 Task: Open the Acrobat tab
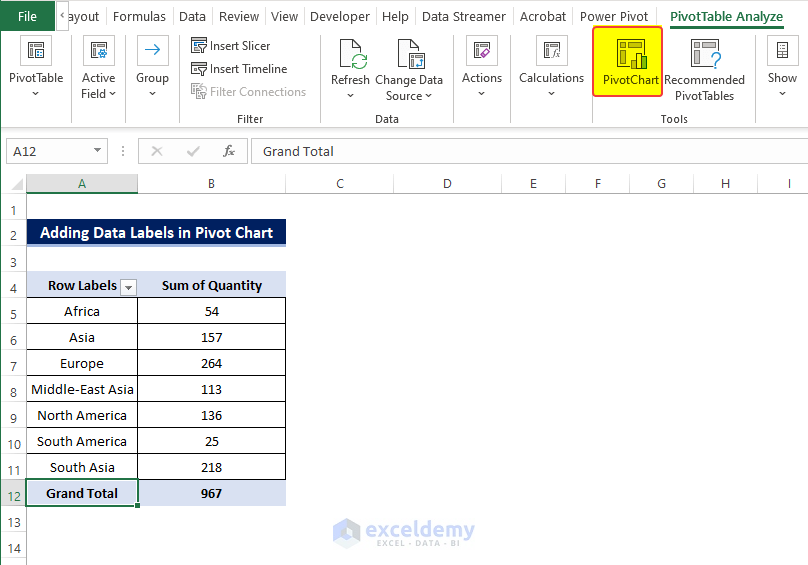coord(543,16)
